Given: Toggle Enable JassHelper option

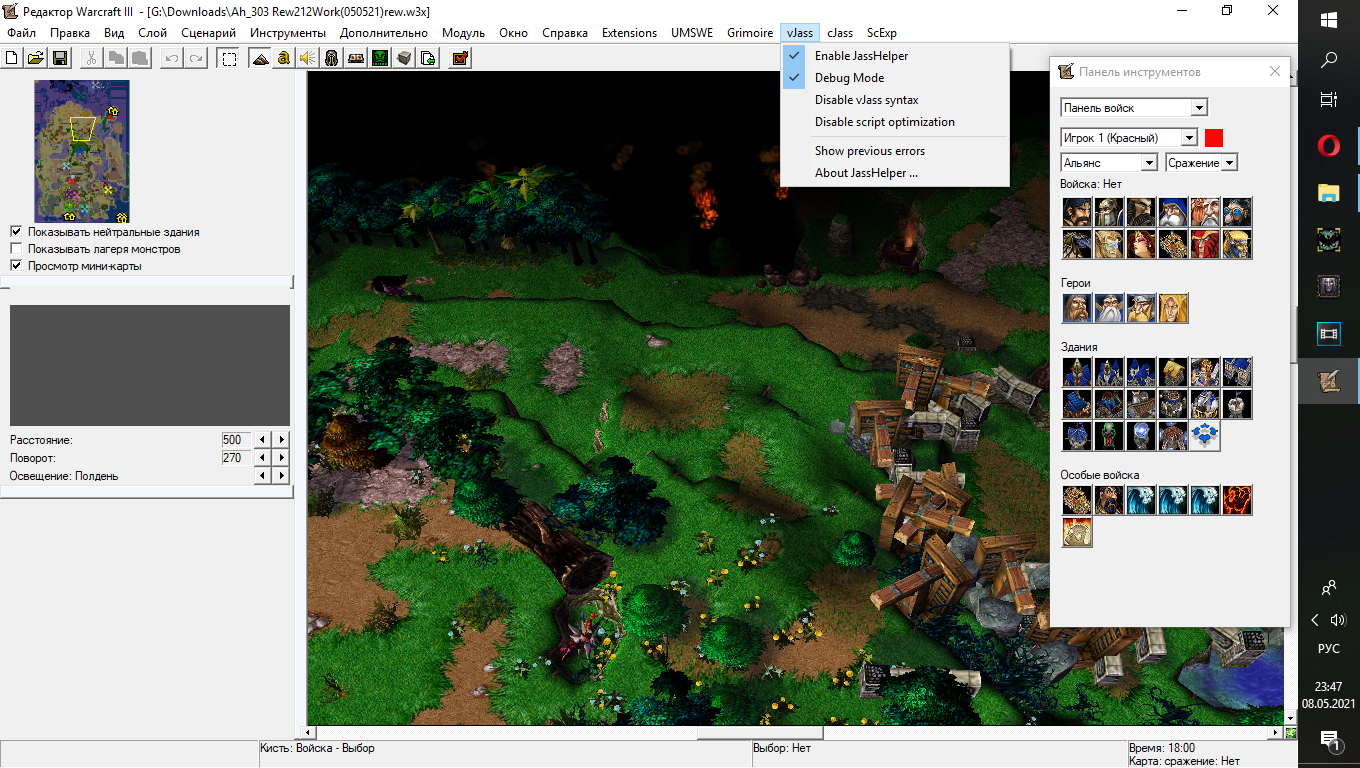Looking at the screenshot, I should (895, 56).
